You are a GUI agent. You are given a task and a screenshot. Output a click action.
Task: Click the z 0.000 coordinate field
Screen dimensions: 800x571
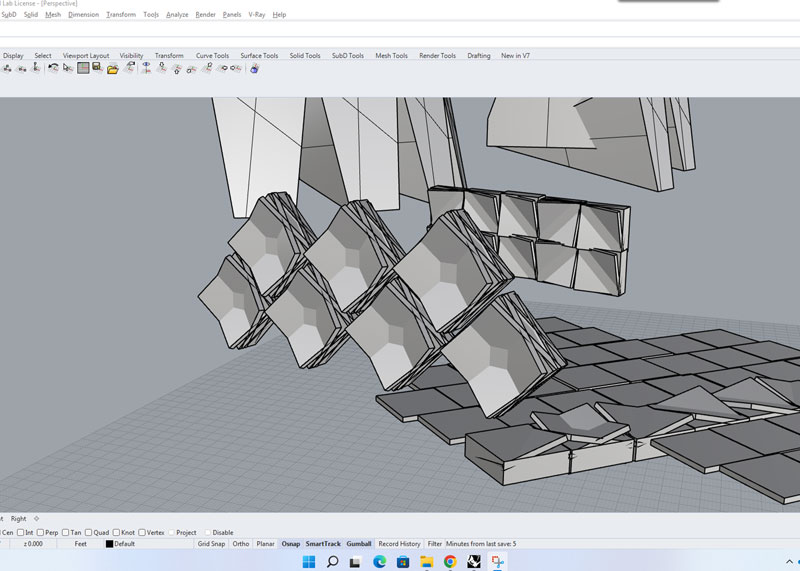pos(33,543)
